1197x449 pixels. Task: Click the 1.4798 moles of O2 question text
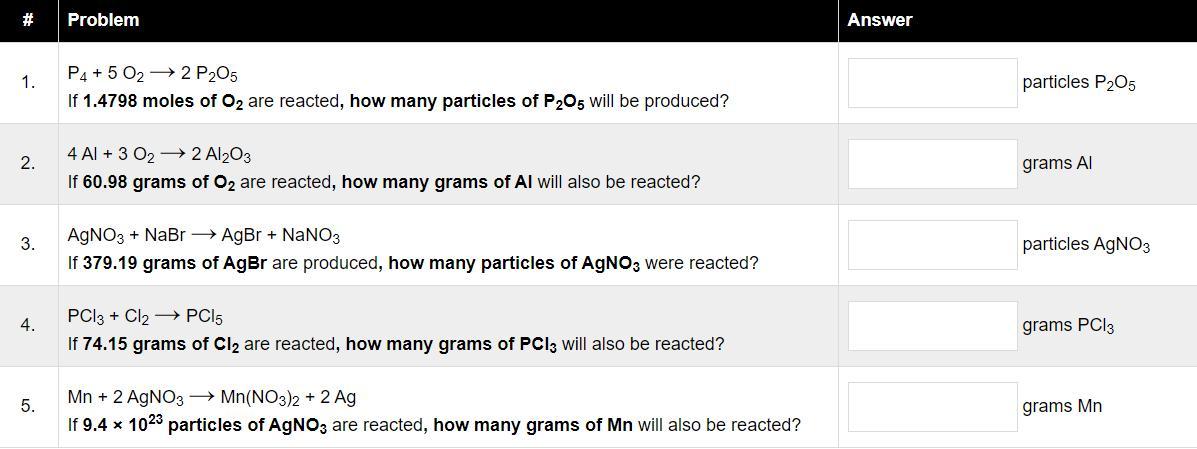[398, 102]
